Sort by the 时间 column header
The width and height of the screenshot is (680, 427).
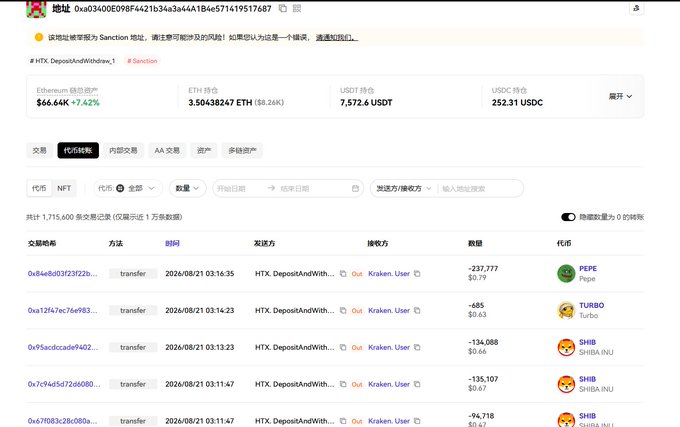[172, 243]
